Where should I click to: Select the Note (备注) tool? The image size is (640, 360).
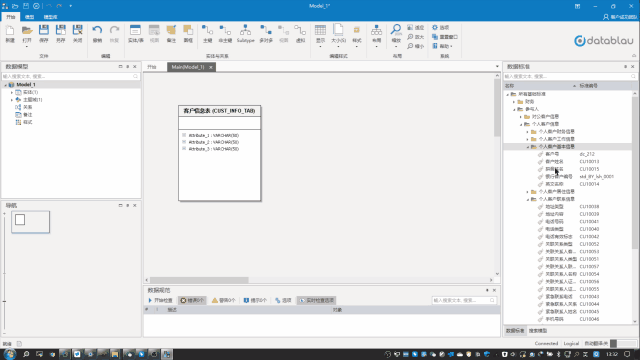[x=171, y=33]
